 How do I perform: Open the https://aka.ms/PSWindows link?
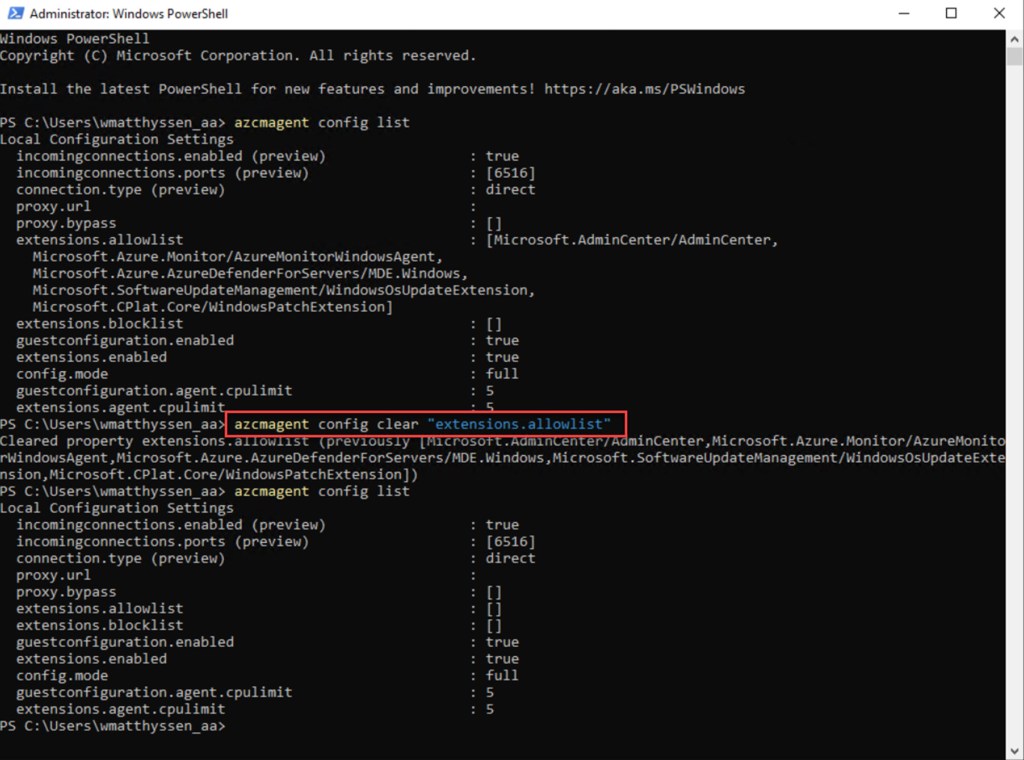644,89
